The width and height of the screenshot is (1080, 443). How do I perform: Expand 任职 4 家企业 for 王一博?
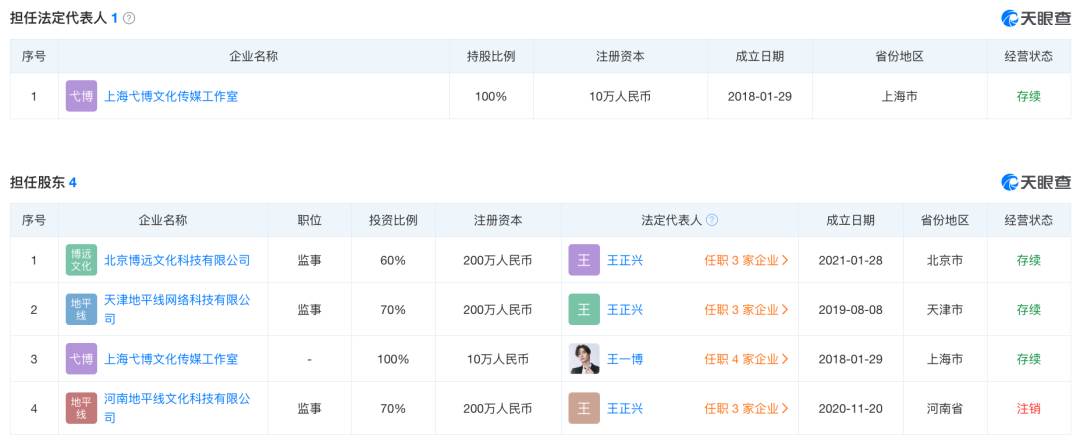coord(746,359)
